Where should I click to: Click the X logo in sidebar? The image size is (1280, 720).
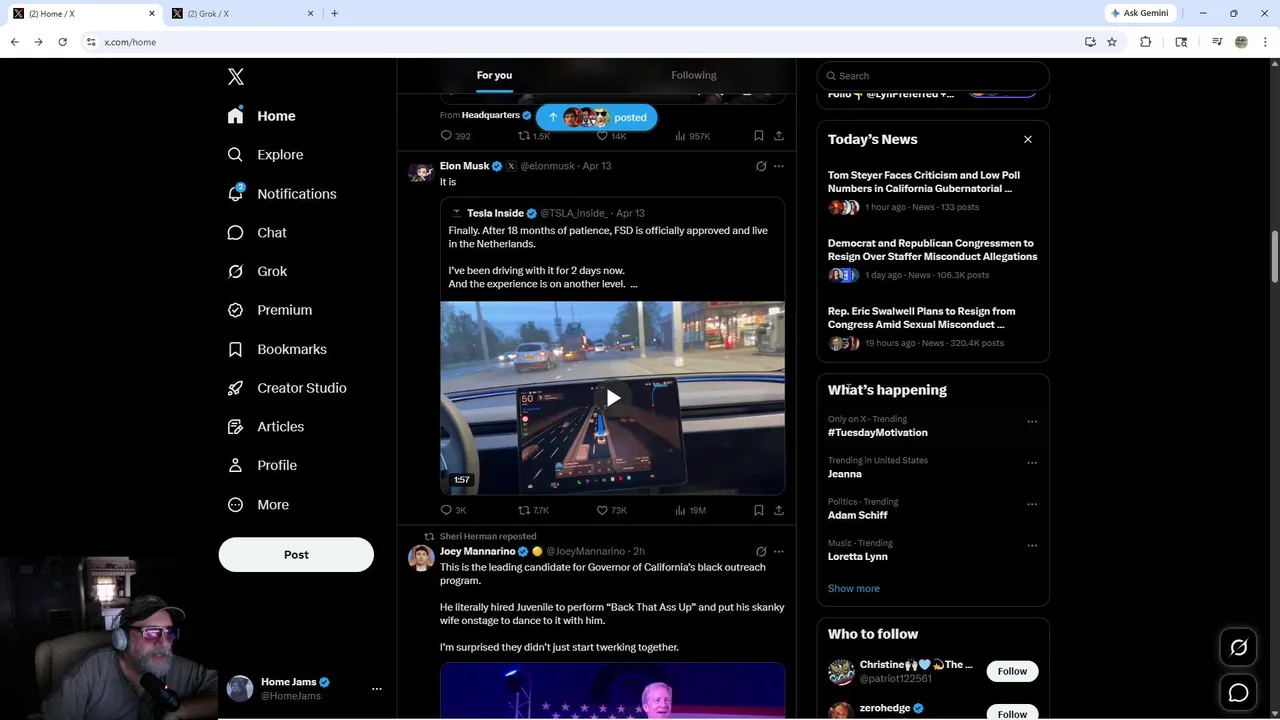pyautogui.click(x=235, y=77)
